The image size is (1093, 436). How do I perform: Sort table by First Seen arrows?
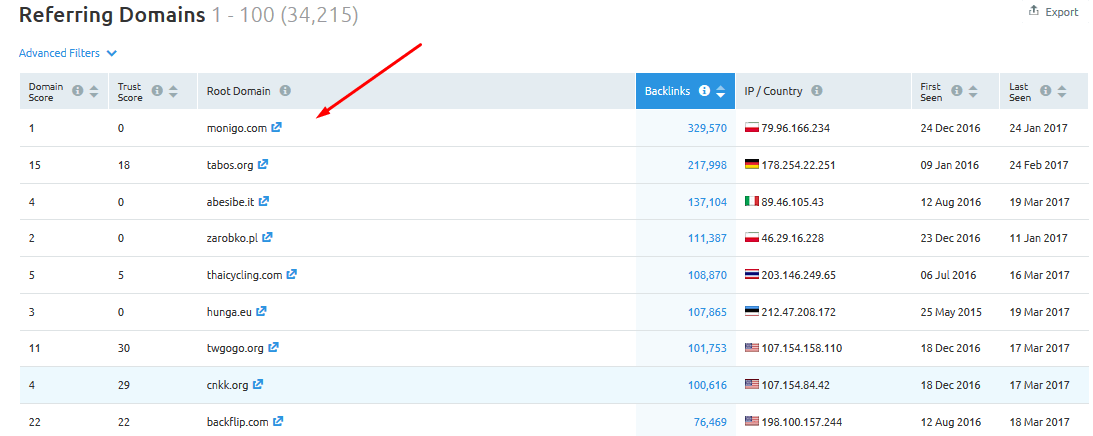pyautogui.click(x=973, y=91)
